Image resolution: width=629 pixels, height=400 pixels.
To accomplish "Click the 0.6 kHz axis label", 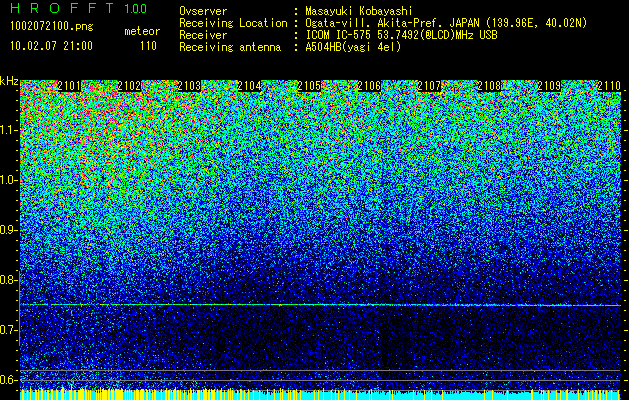I will tap(8, 380).
